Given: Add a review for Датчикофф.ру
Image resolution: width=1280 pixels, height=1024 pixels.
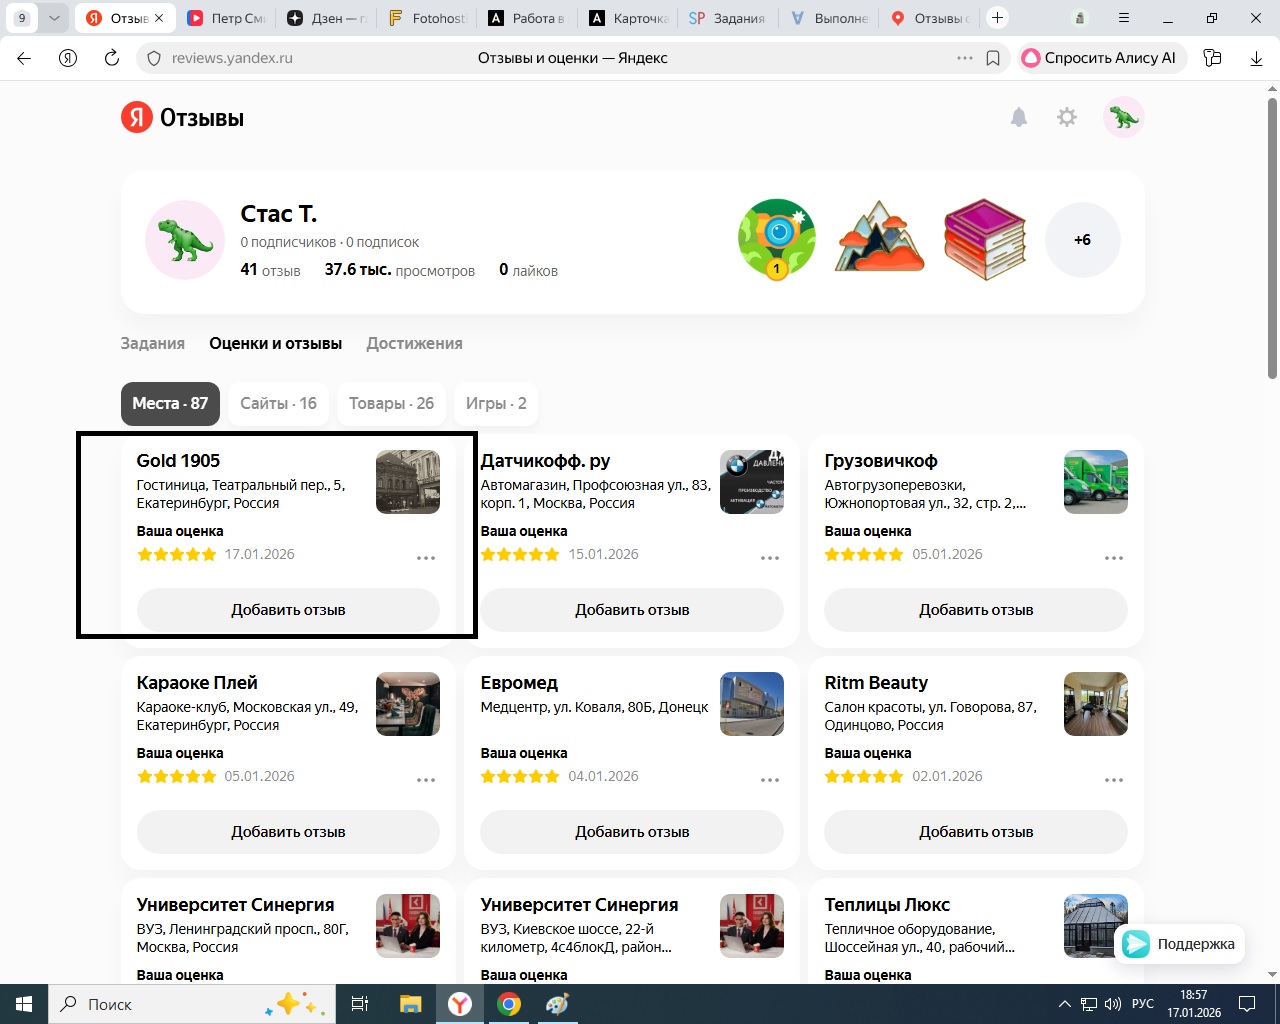Looking at the screenshot, I should click(x=632, y=610).
